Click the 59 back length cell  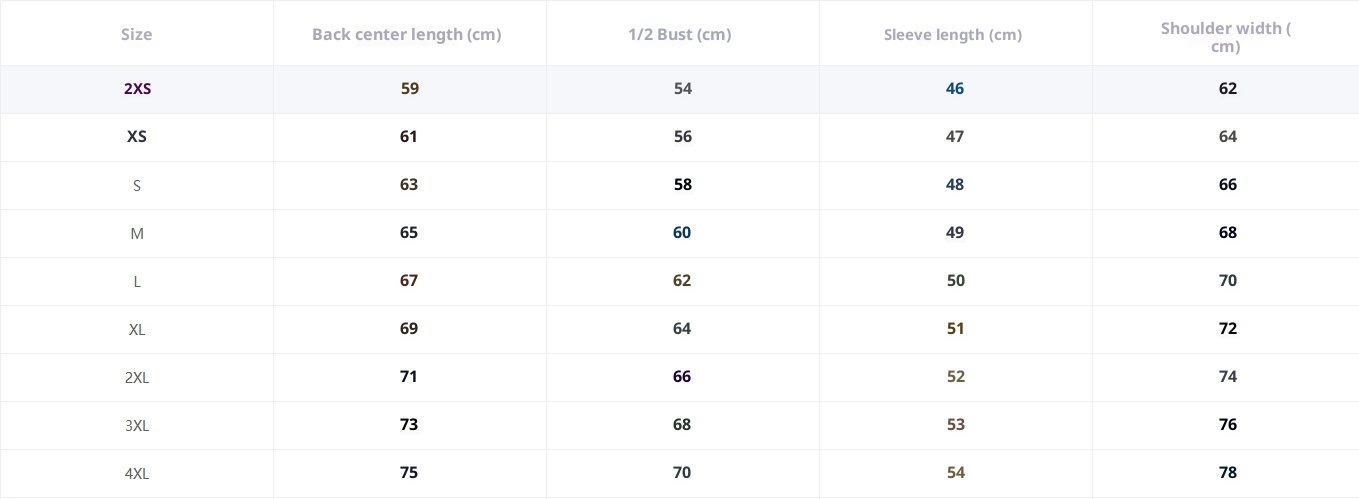[410, 89]
